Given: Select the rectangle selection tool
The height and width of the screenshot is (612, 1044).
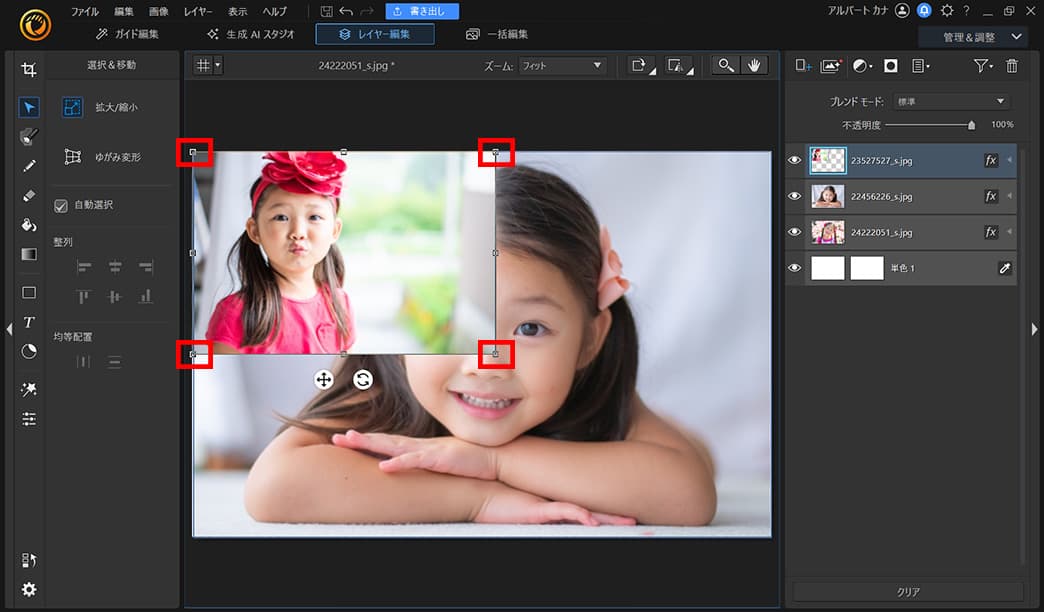Looking at the screenshot, I should point(29,292).
